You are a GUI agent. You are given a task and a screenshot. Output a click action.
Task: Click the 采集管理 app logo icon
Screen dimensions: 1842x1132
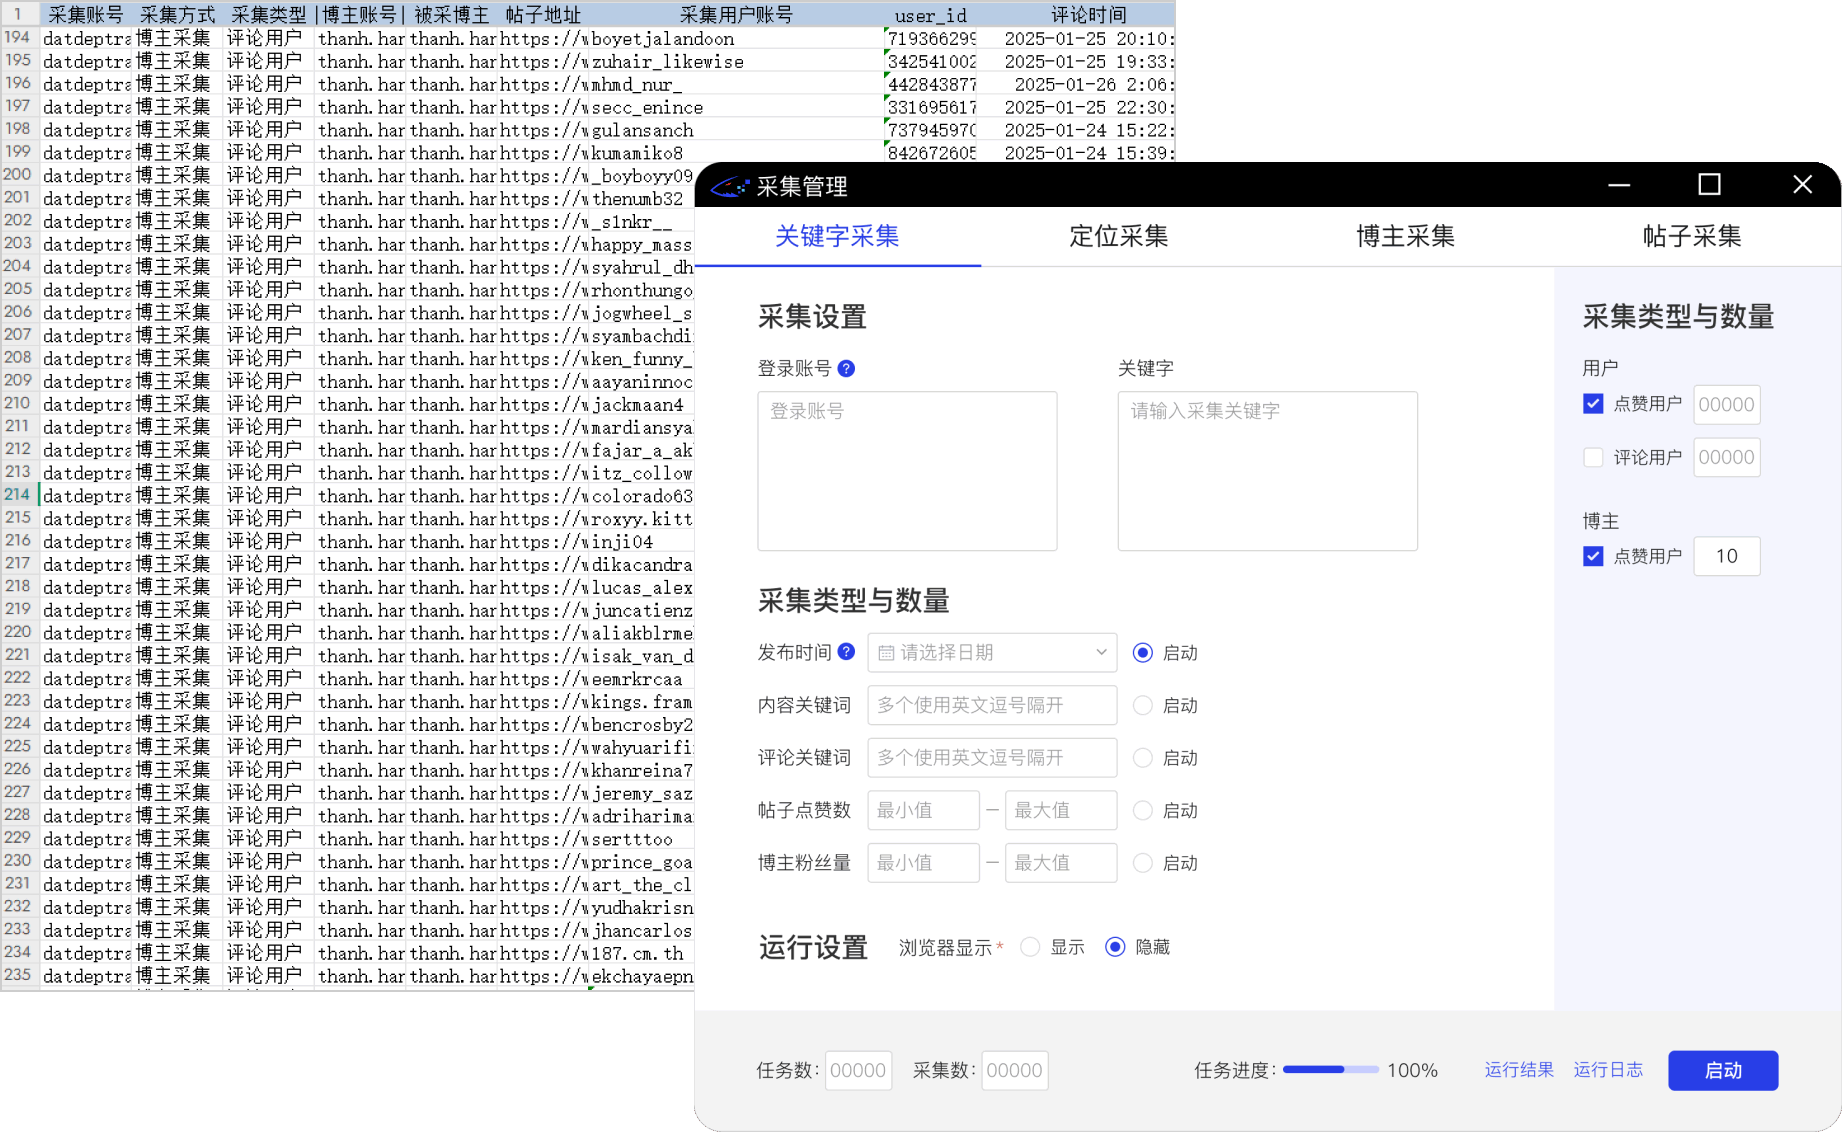tap(729, 187)
